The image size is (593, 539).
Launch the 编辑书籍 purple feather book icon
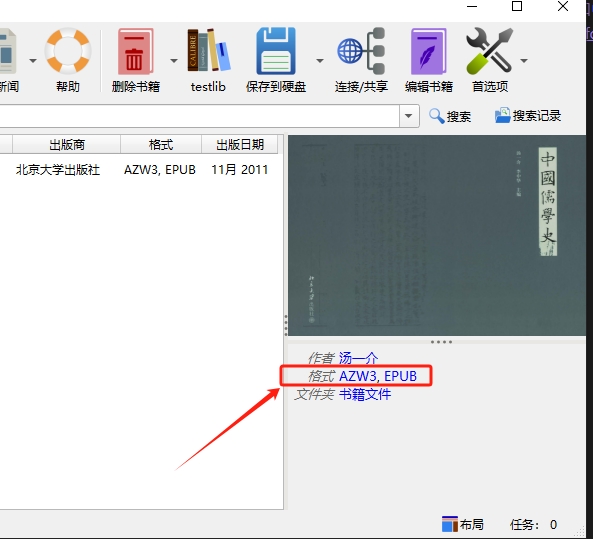point(428,51)
